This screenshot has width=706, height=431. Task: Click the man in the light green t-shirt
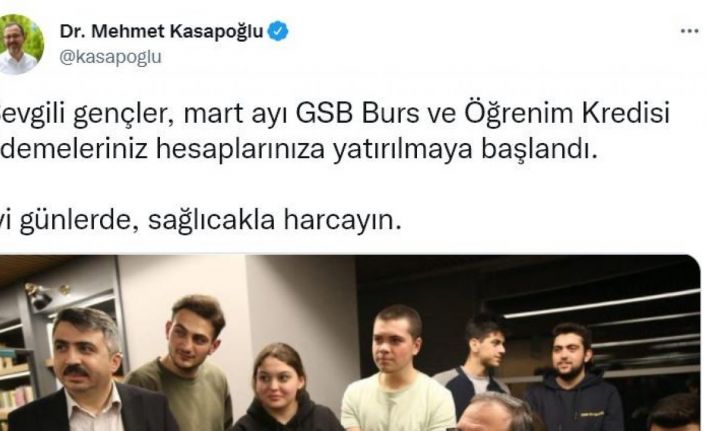tap(398, 369)
